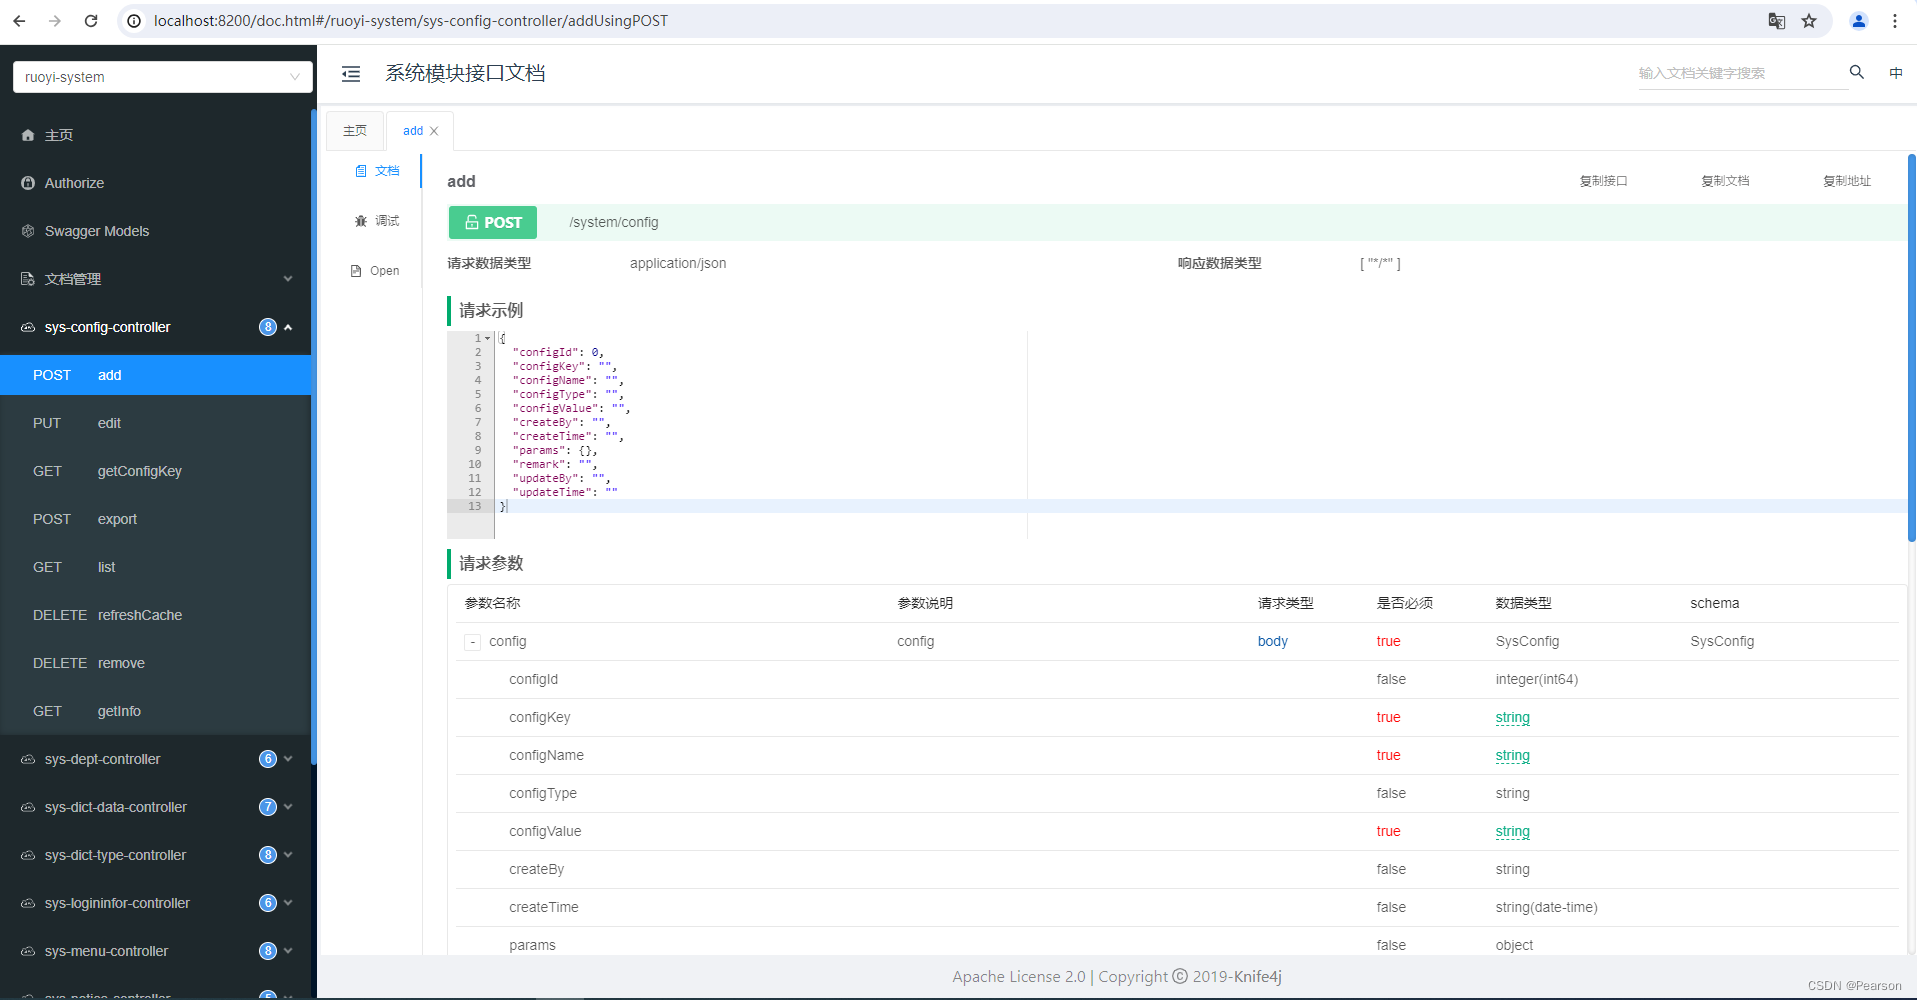
Task: Switch to the 主页 tab
Action: click(355, 131)
